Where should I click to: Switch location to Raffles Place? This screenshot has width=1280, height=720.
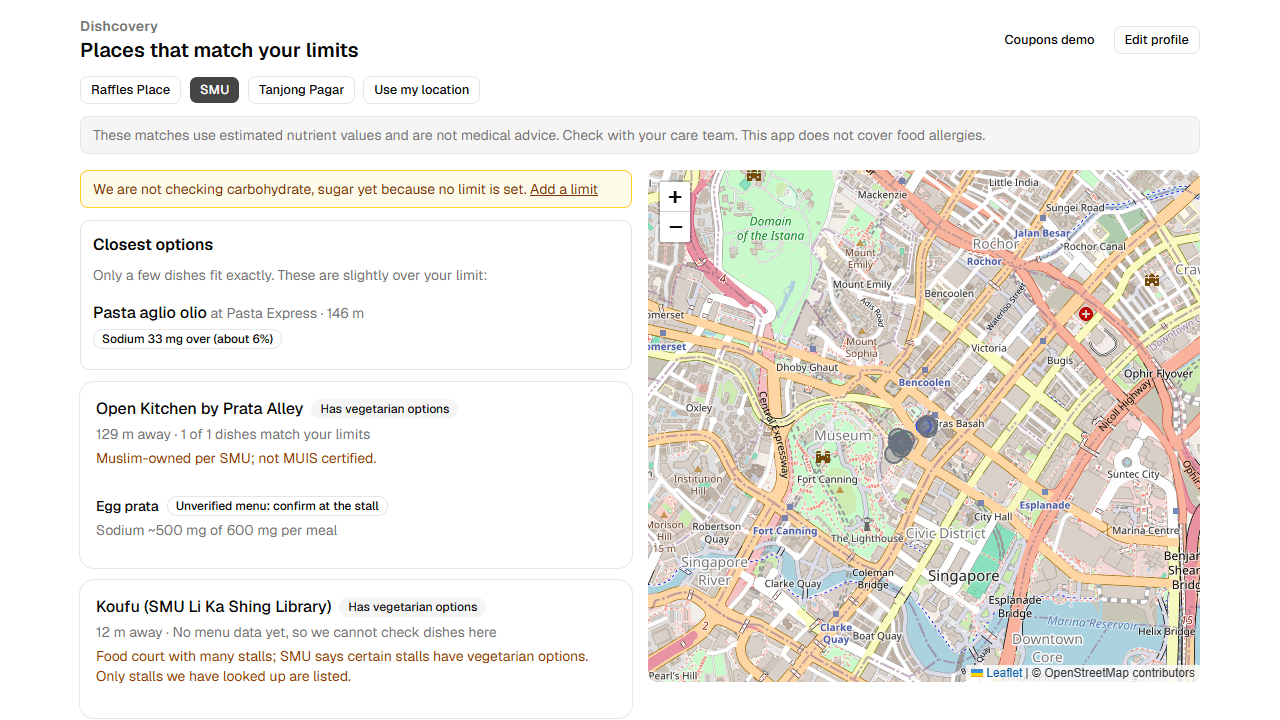point(130,90)
